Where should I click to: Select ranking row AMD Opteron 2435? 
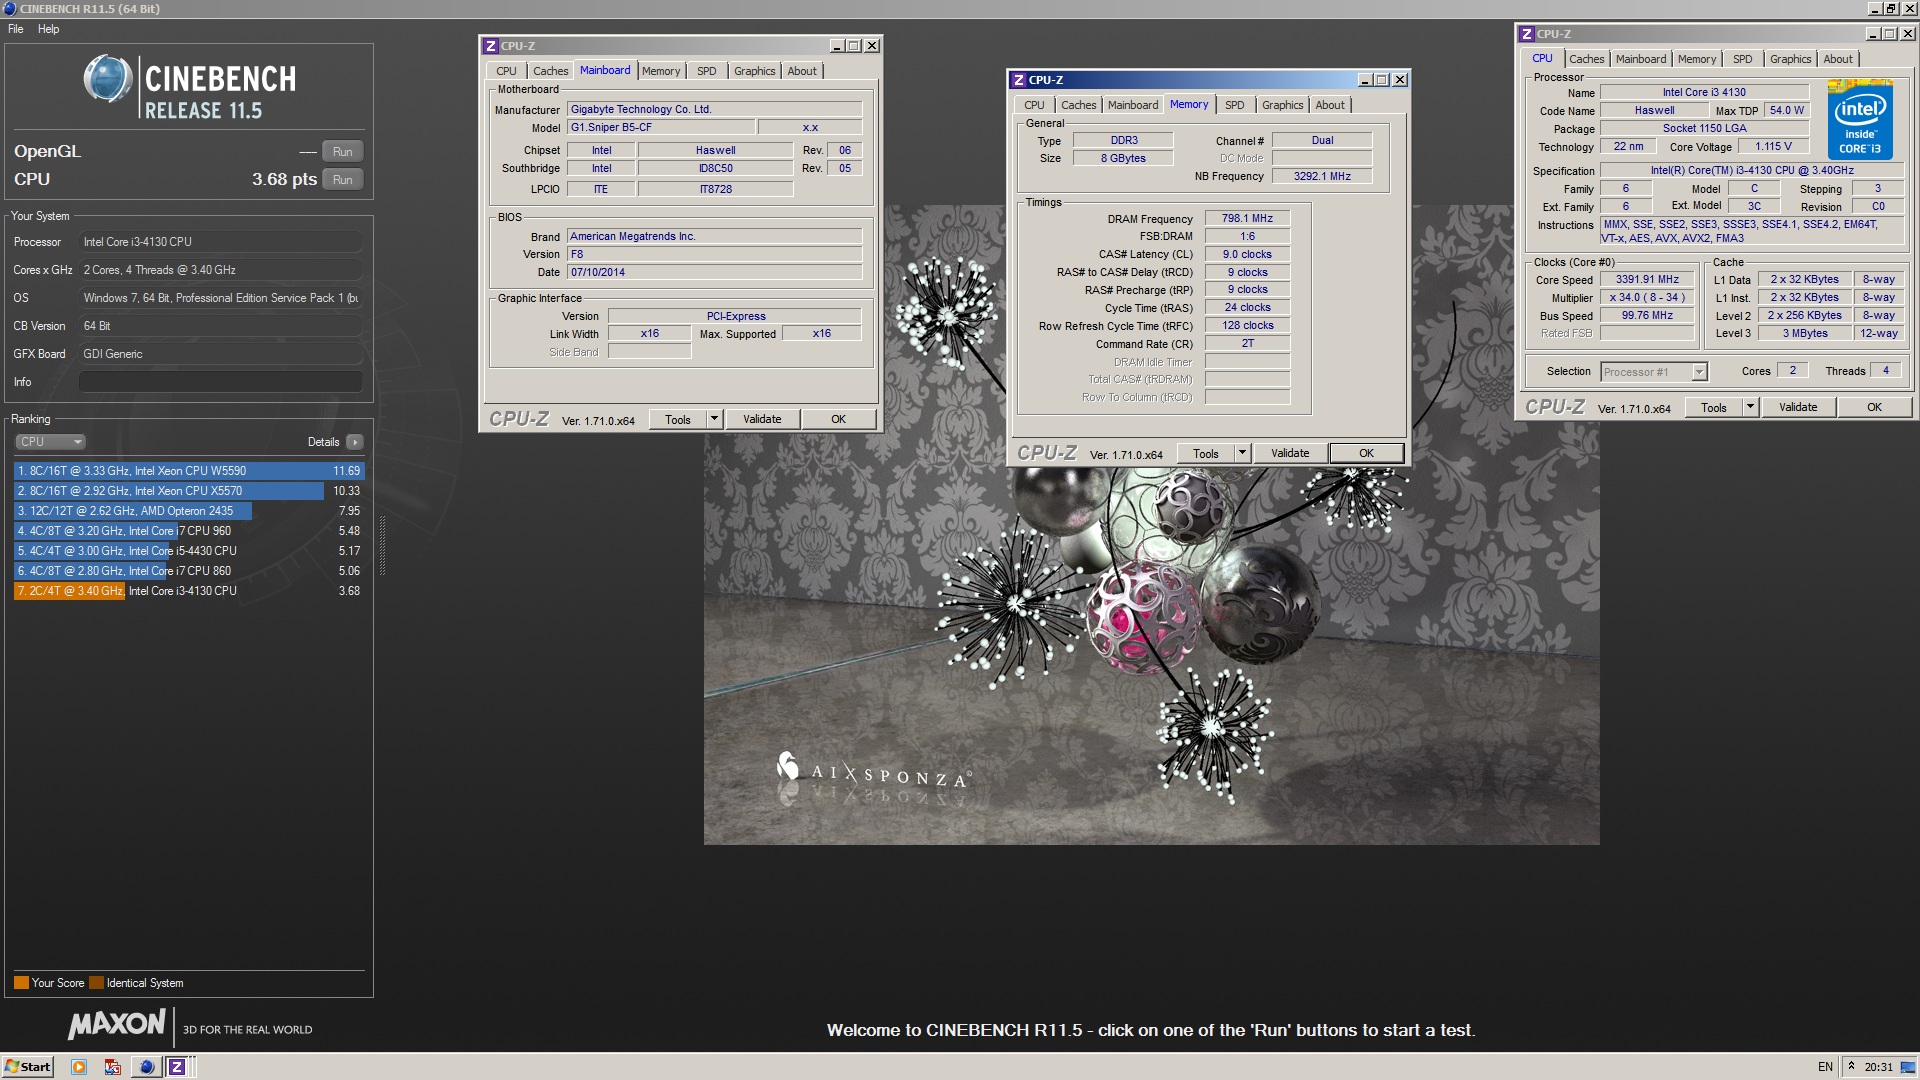189,511
